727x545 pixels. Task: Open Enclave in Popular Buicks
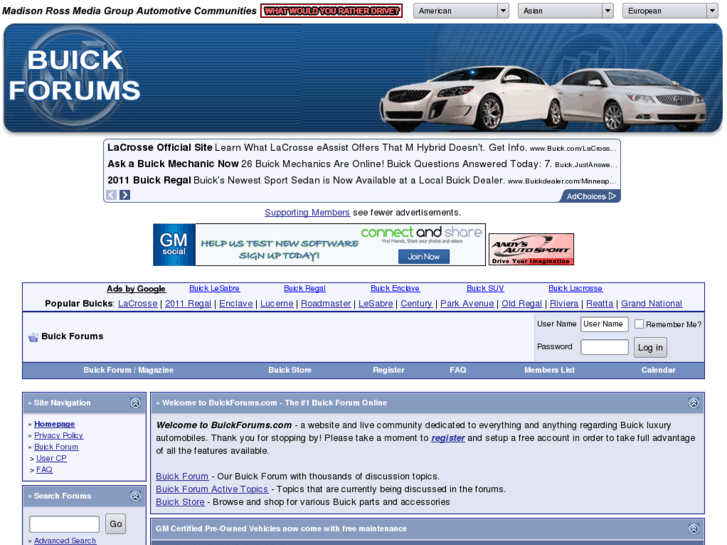coord(236,303)
